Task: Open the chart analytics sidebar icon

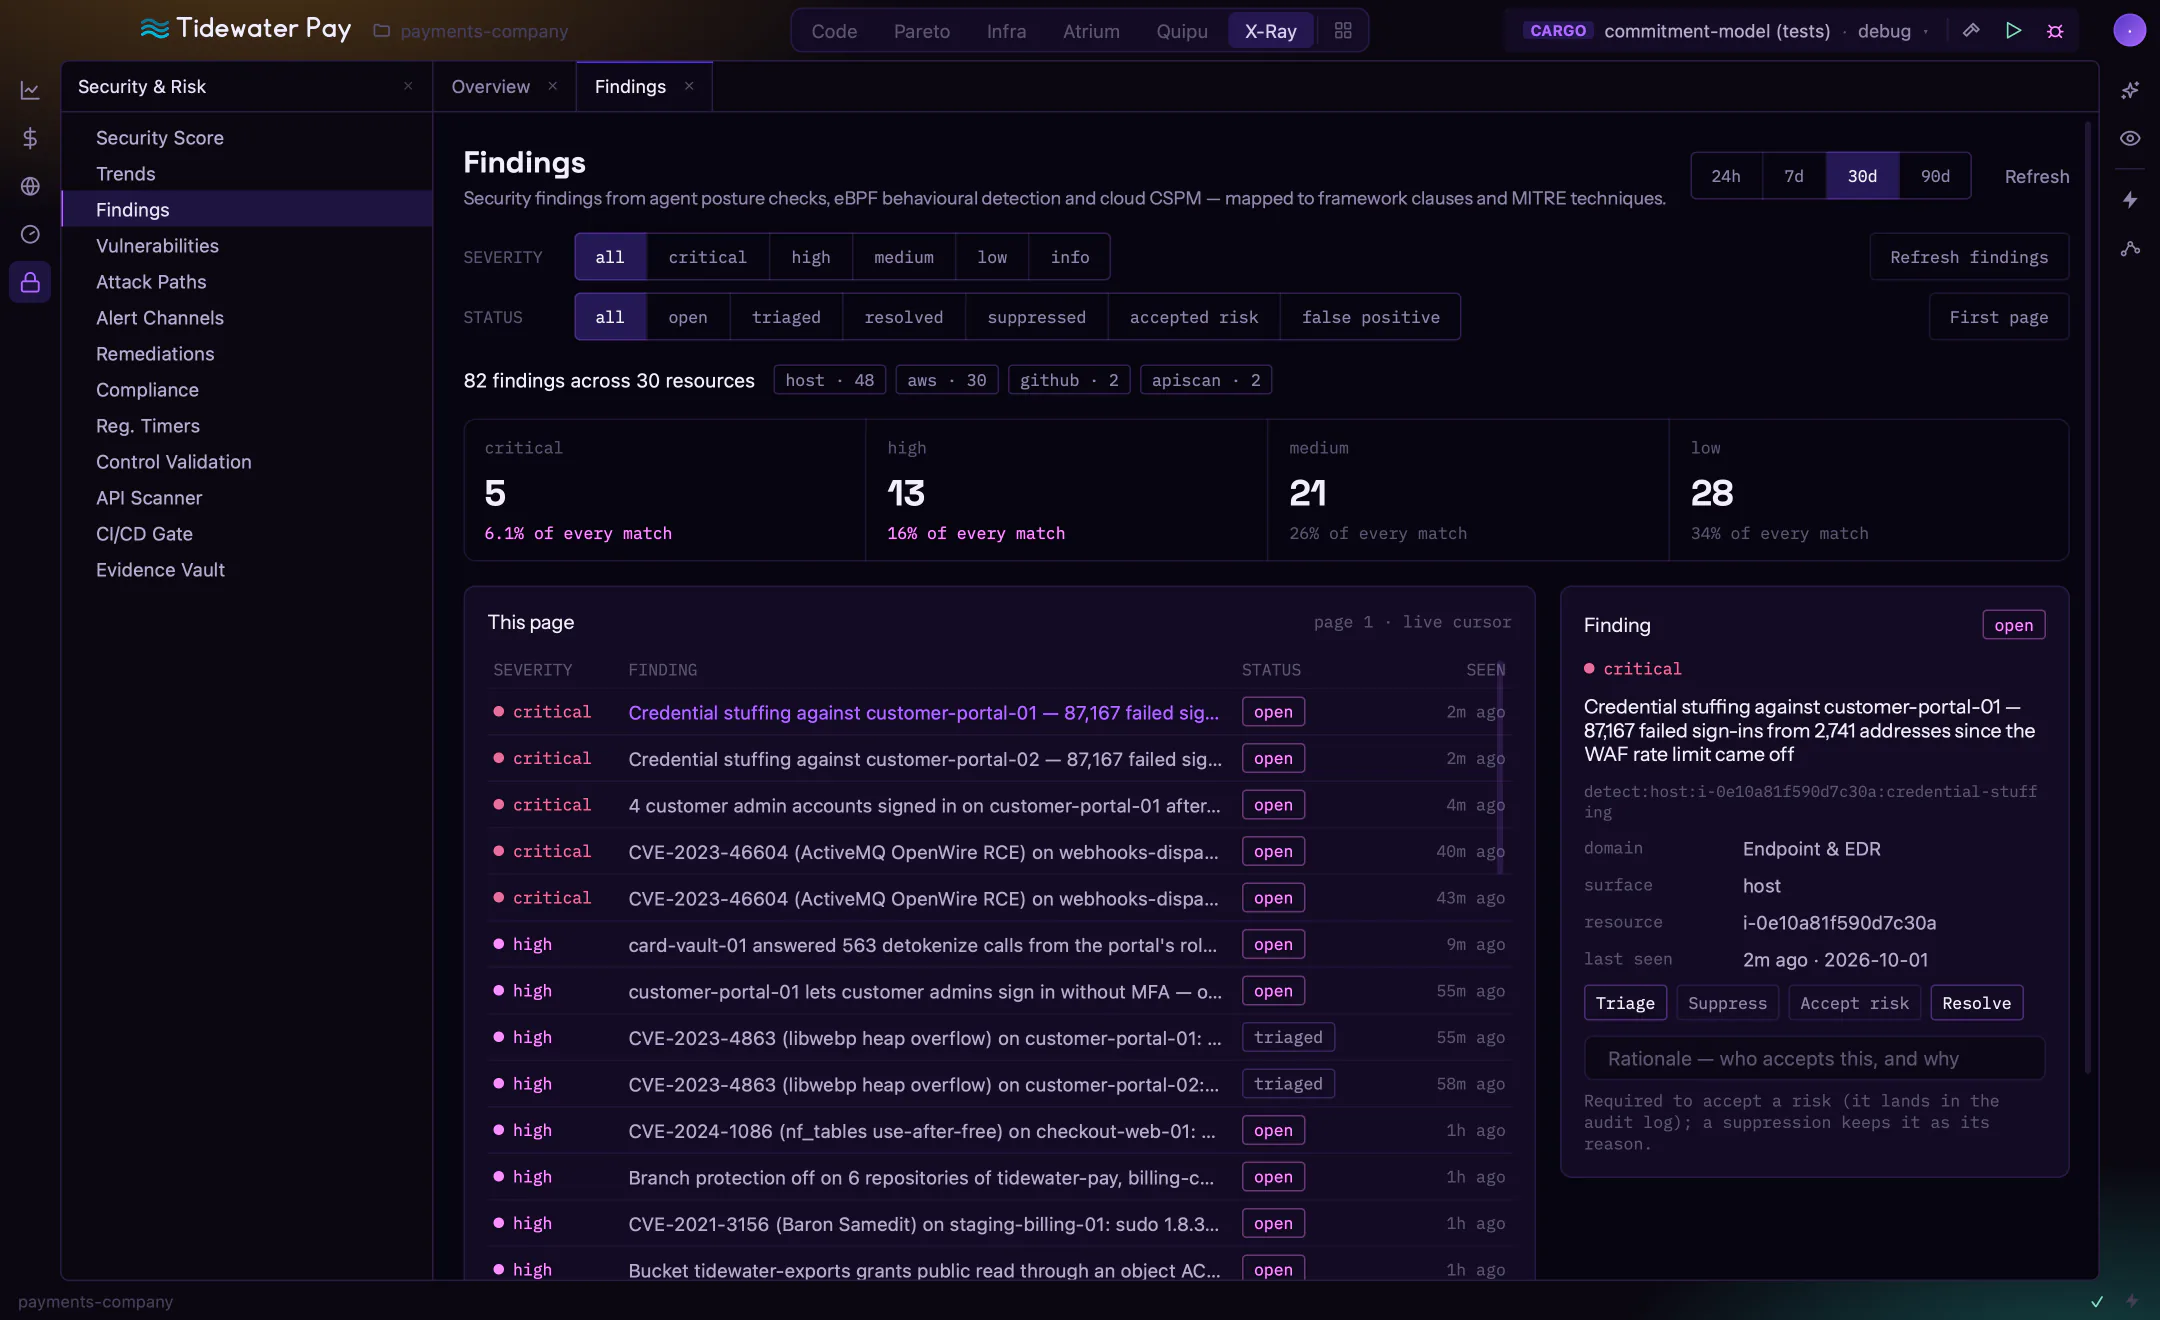Action: [30, 90]
